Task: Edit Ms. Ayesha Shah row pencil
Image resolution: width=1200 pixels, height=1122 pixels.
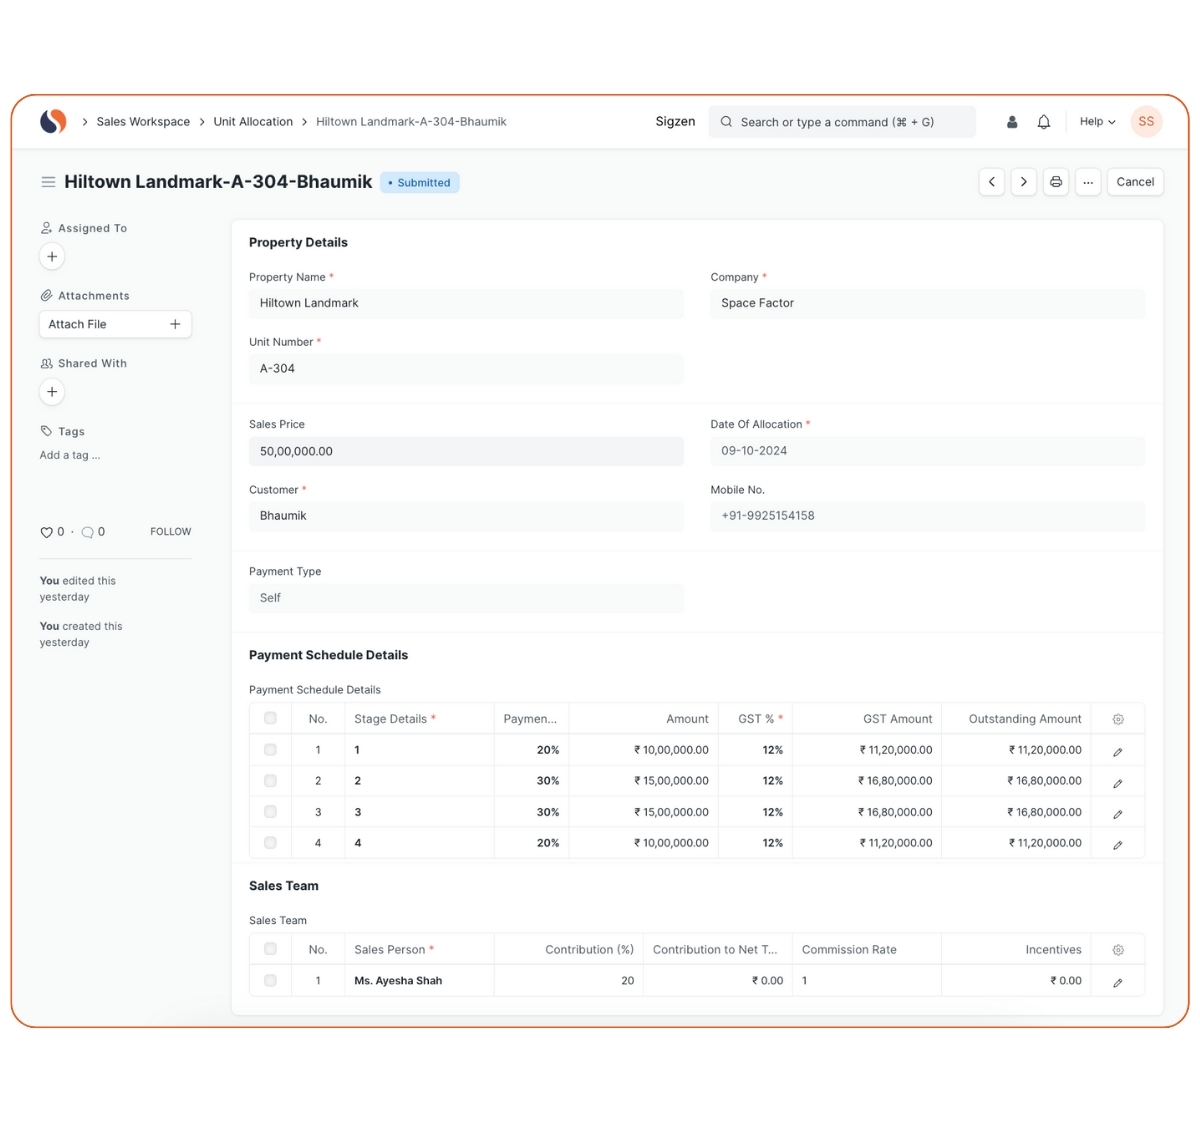Action: coord(1117,982)
